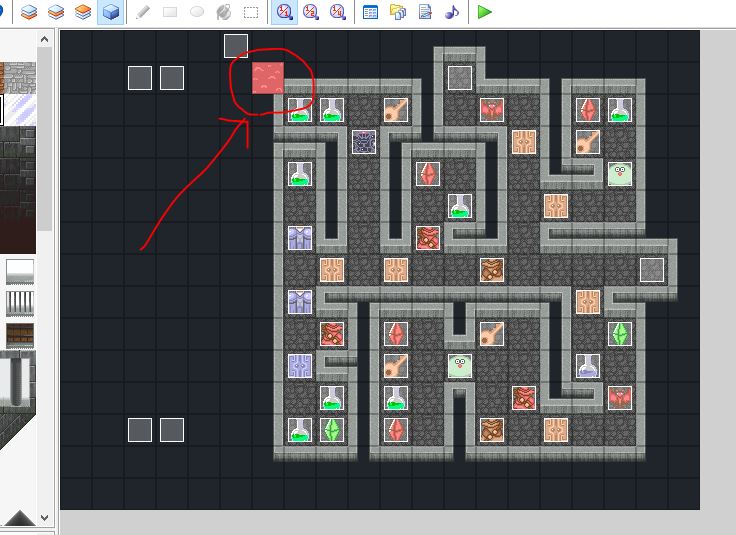Select the Pencil drawing tool
The height and width of the screenshot is (535, 736).
pos(143,12)
